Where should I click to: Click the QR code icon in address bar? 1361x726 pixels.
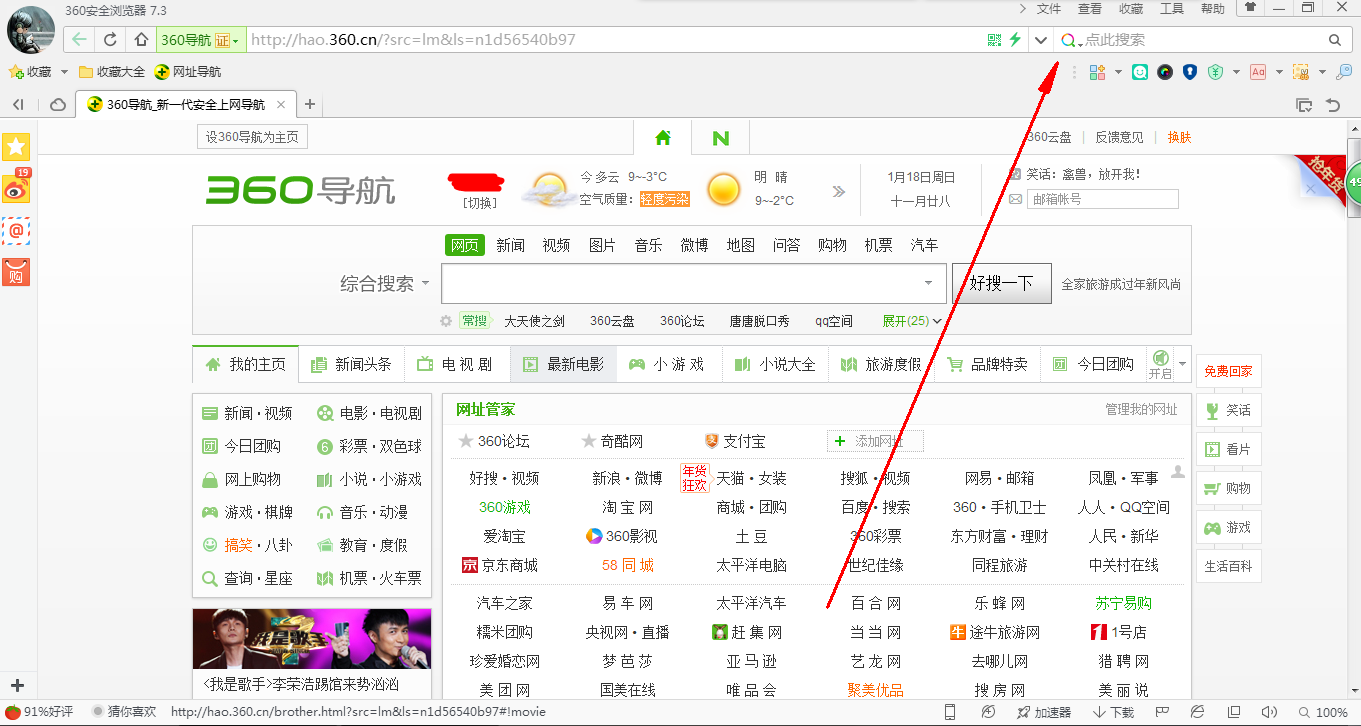[993, 40]
